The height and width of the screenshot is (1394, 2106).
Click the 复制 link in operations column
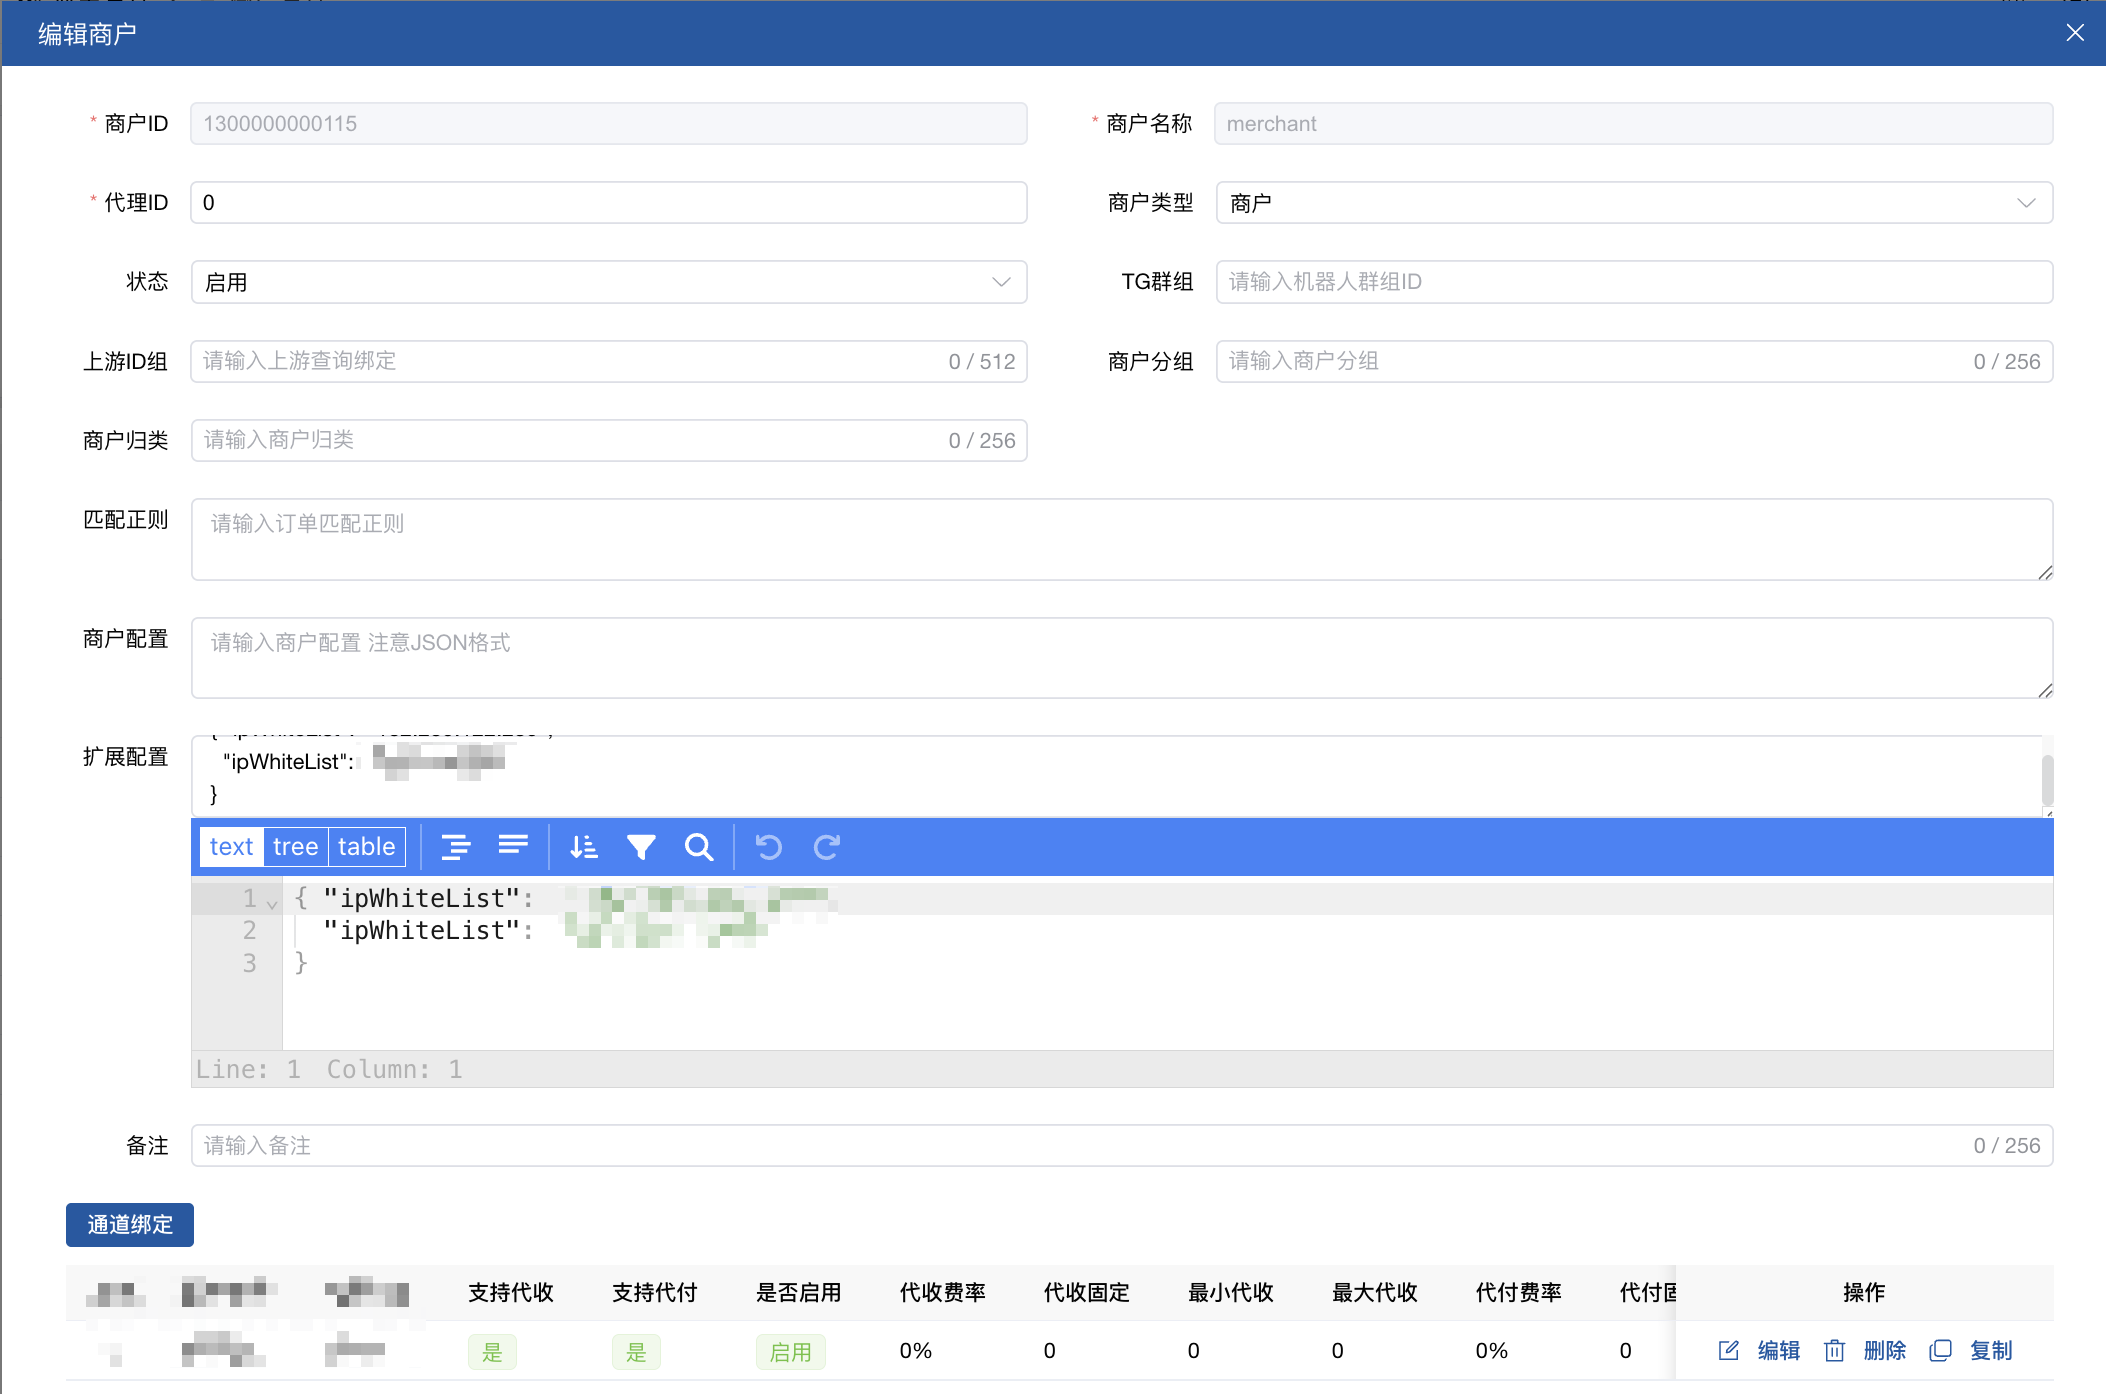1990,1351
